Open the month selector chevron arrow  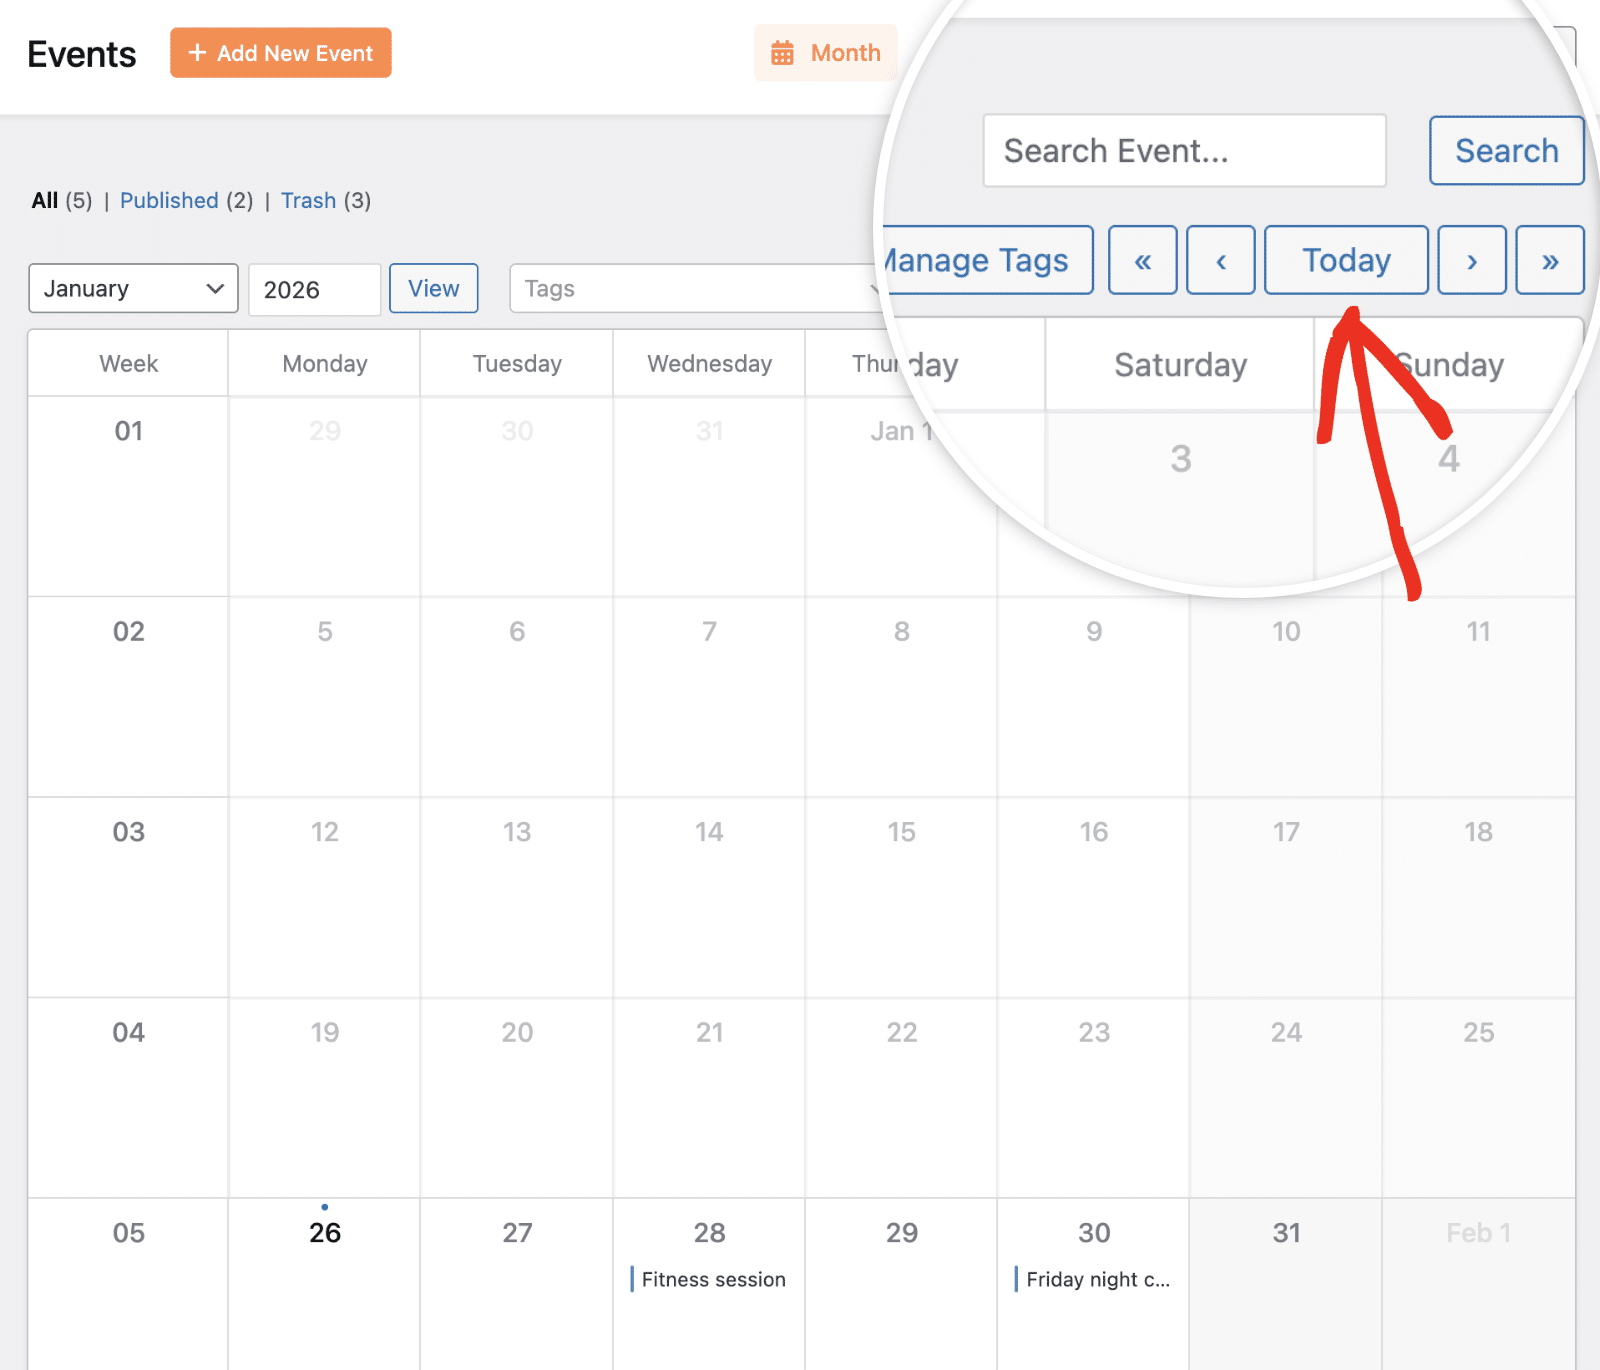point(213,288)
